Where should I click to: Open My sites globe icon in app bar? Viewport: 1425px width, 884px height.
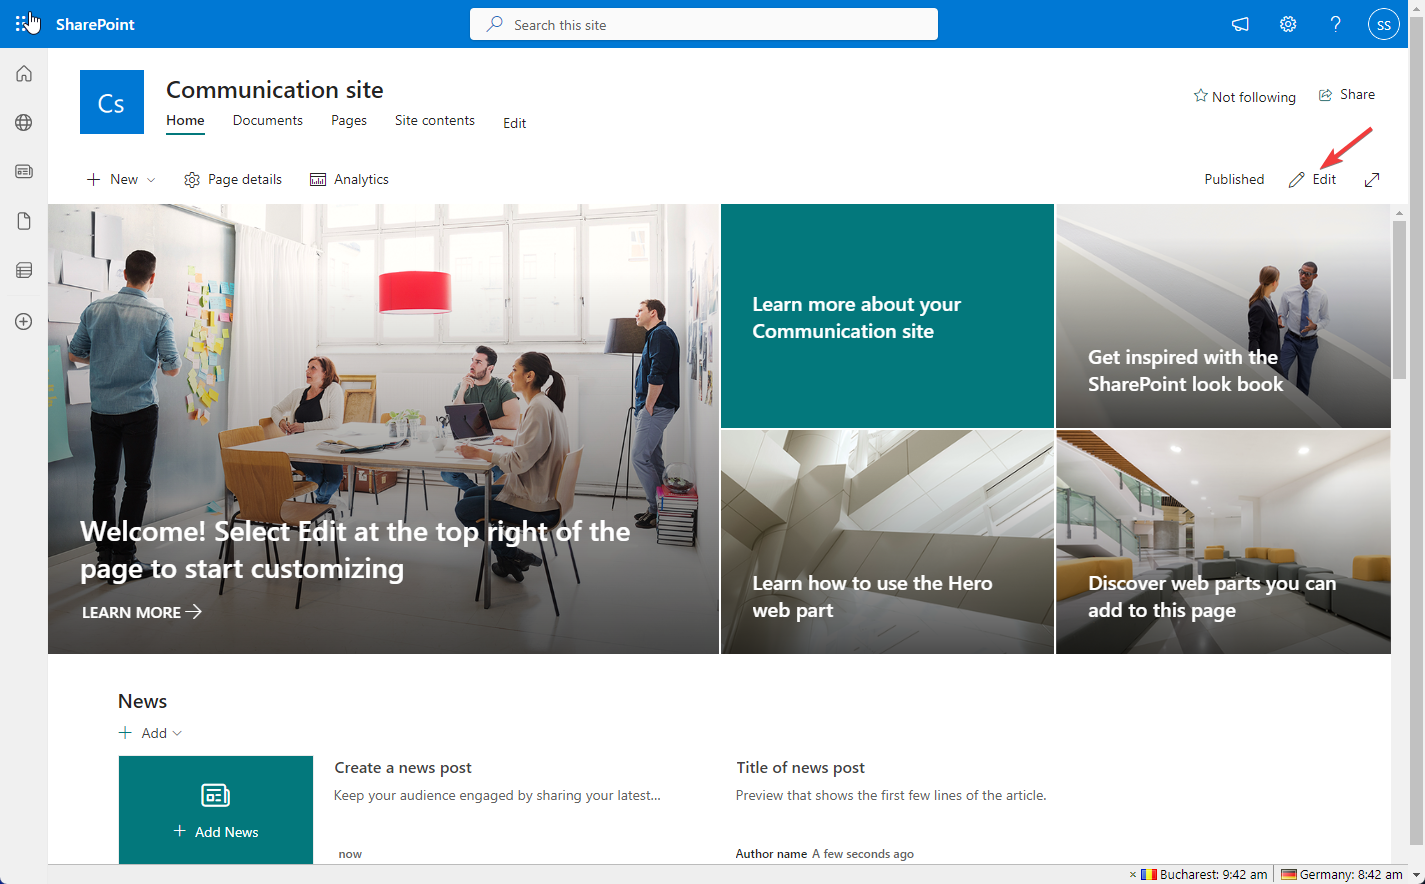tap(24, 123)
